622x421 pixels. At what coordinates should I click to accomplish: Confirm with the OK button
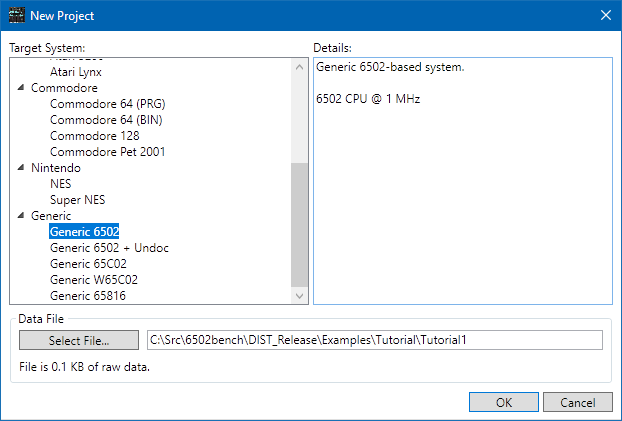tap(504, 402)
